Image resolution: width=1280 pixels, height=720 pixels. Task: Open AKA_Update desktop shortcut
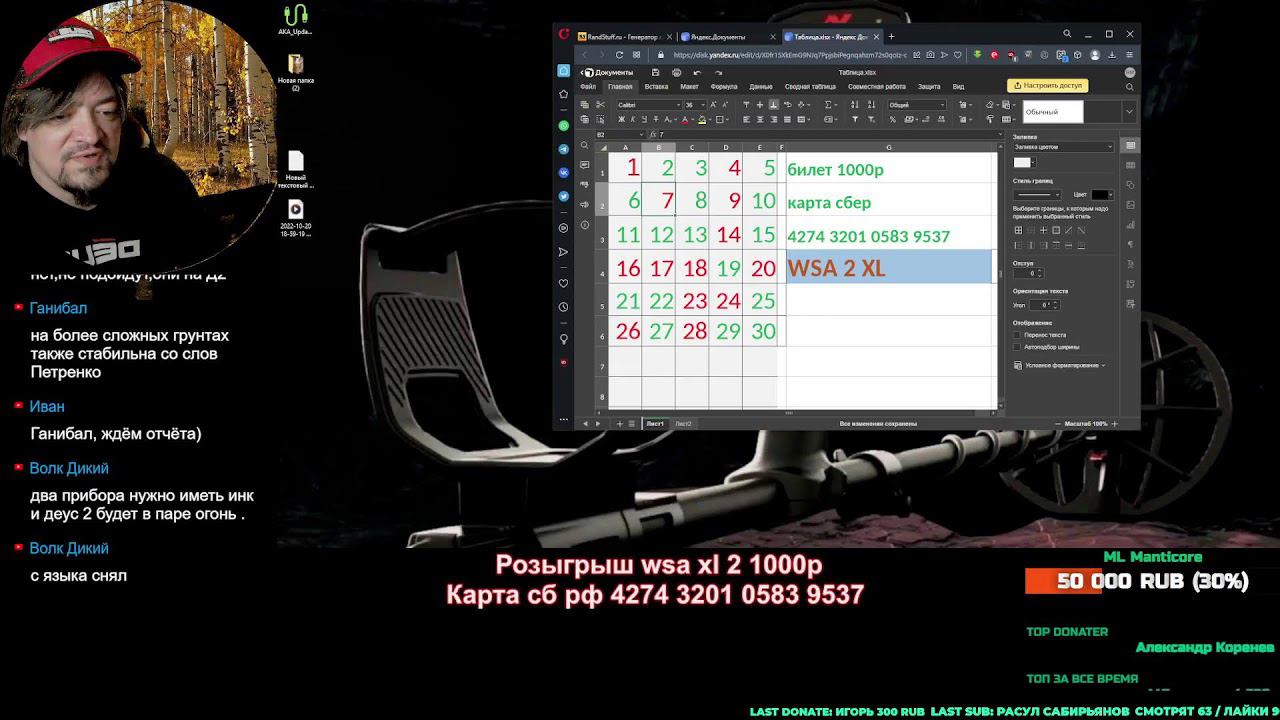(295, 19)
